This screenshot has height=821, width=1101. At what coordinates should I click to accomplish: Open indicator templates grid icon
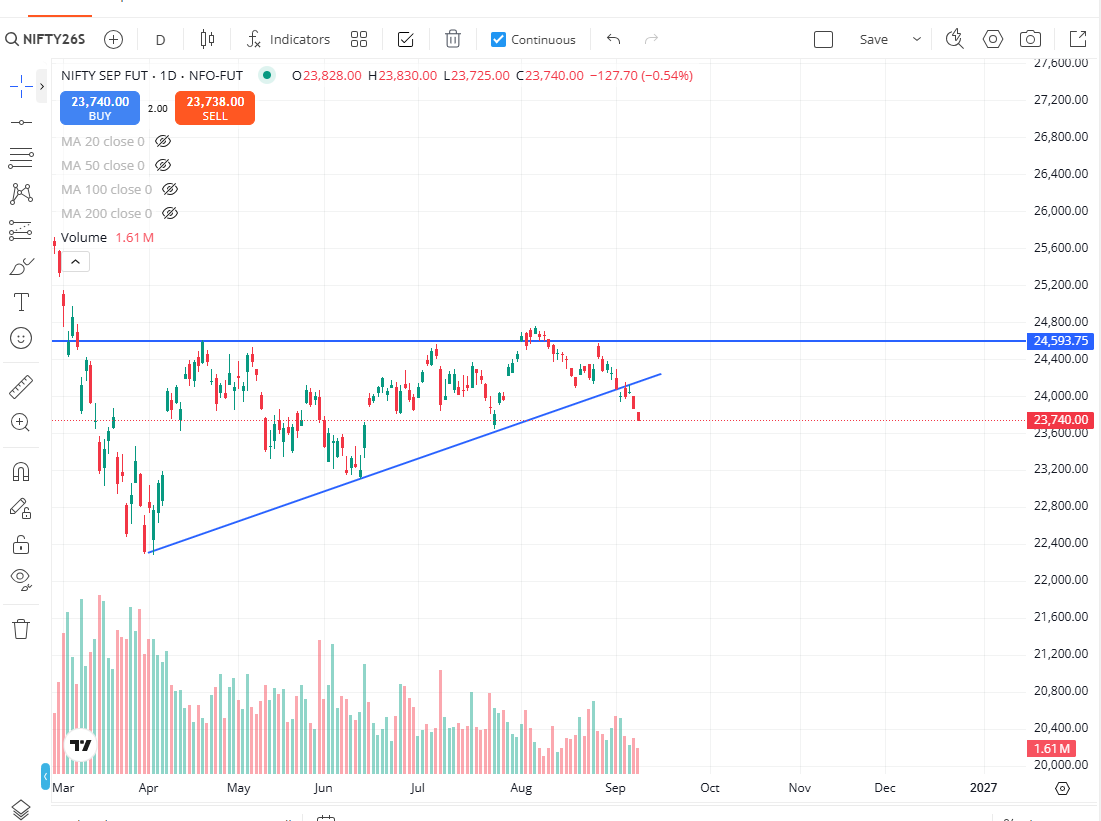tap(359, 39)
